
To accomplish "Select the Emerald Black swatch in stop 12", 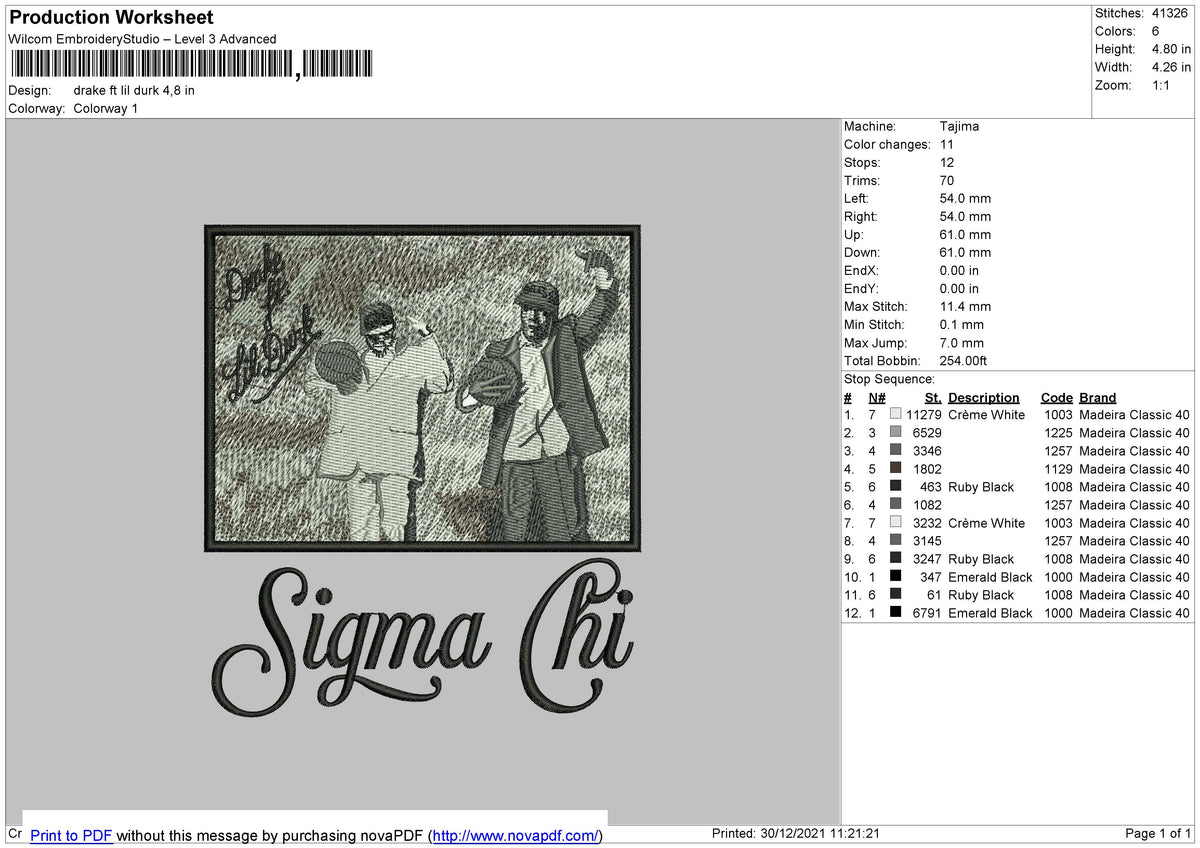I will point(895,613).
